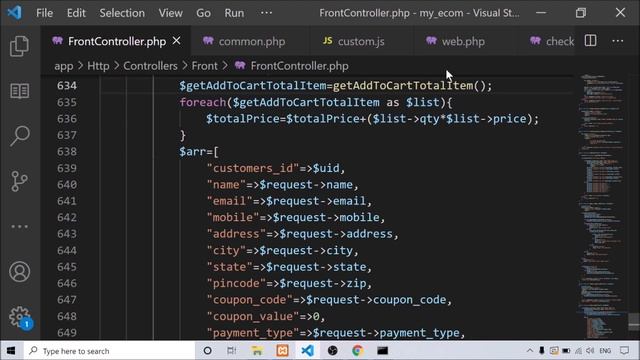The image size is (640, 360).
Task: Click the Controllers breadcrumb segment
Action: point(150,66)
